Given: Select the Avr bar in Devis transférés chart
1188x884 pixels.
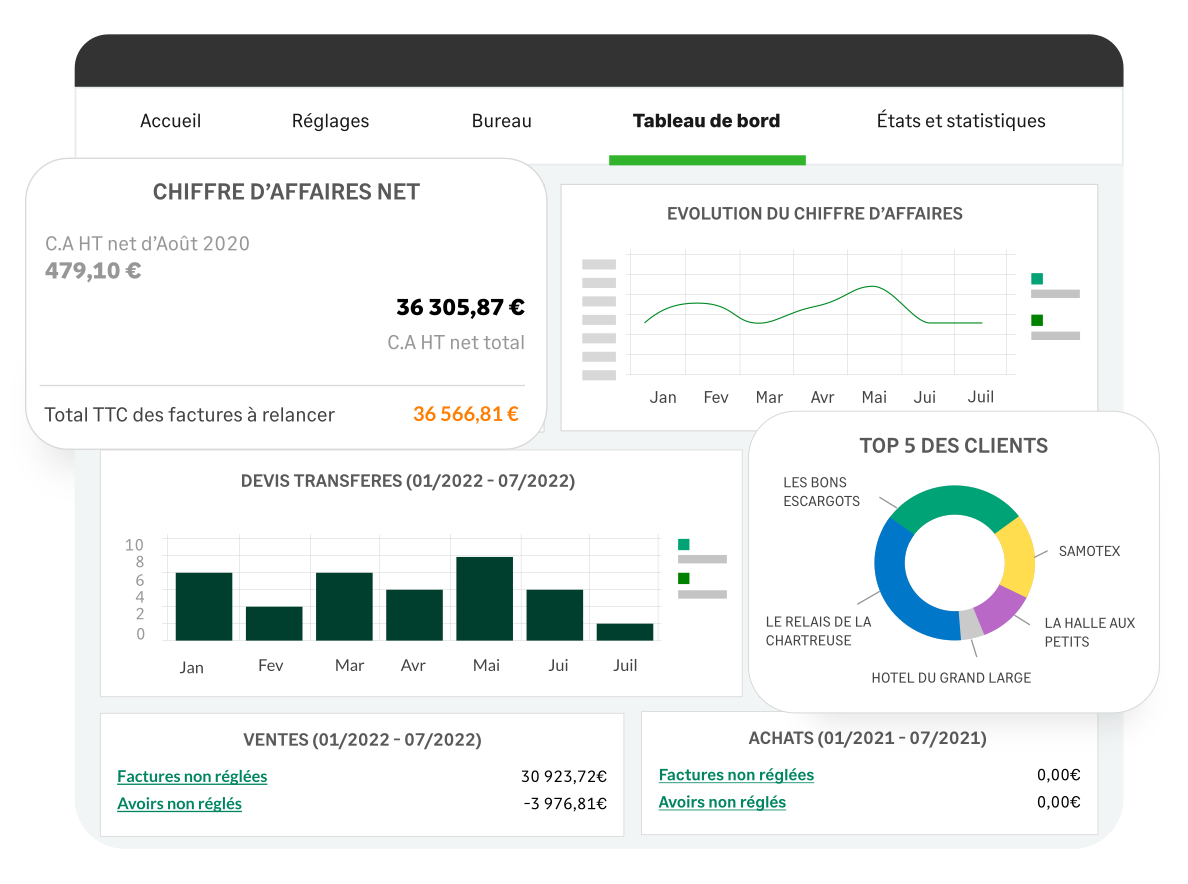Looking at the screenshot, I should point(414,615).
